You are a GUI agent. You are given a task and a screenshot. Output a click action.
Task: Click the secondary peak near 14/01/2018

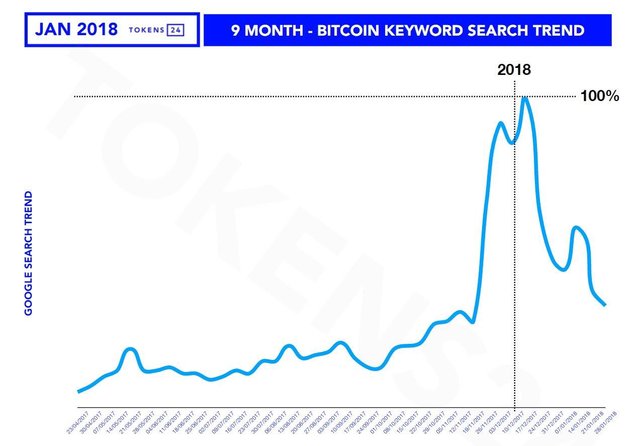click(576, 228)
